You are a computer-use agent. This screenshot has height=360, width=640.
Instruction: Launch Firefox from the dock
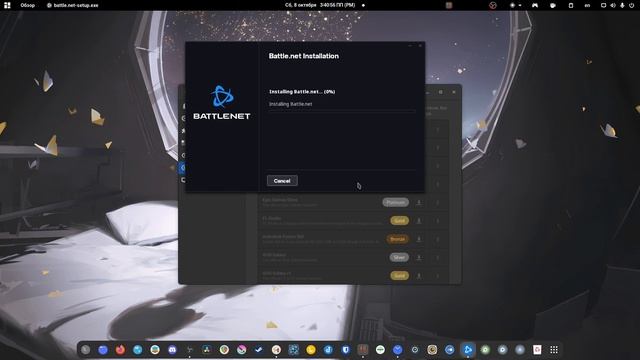[120, 350]
